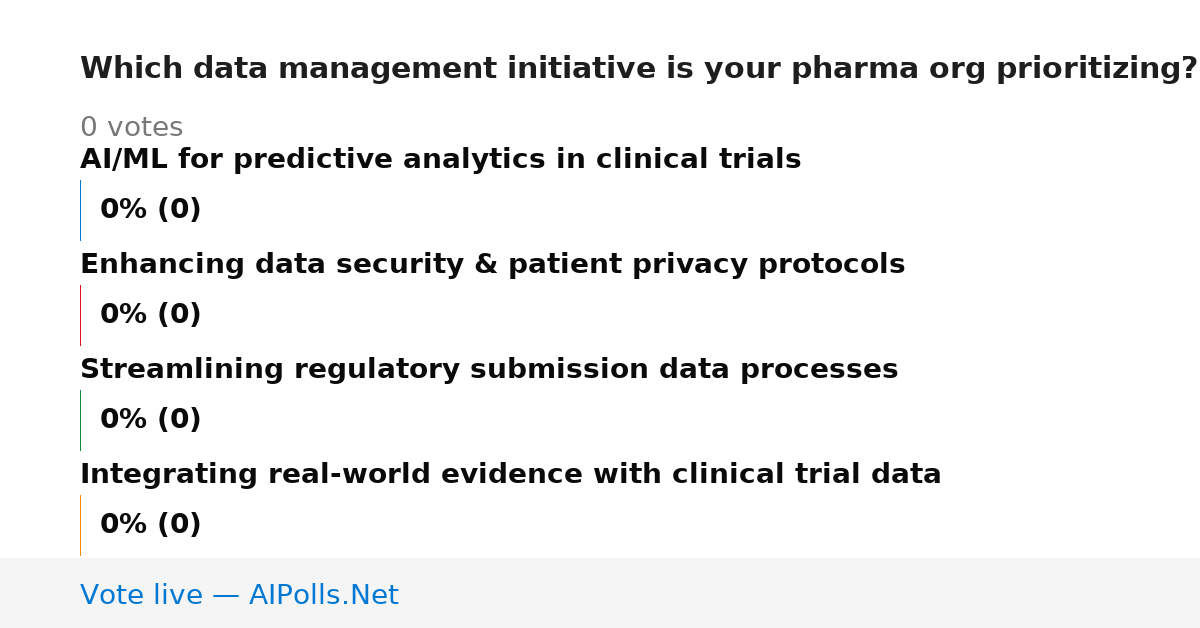
Task: Click the orange bar for real-world evidence
Action: pyautogui.click(x=80, y=525)
